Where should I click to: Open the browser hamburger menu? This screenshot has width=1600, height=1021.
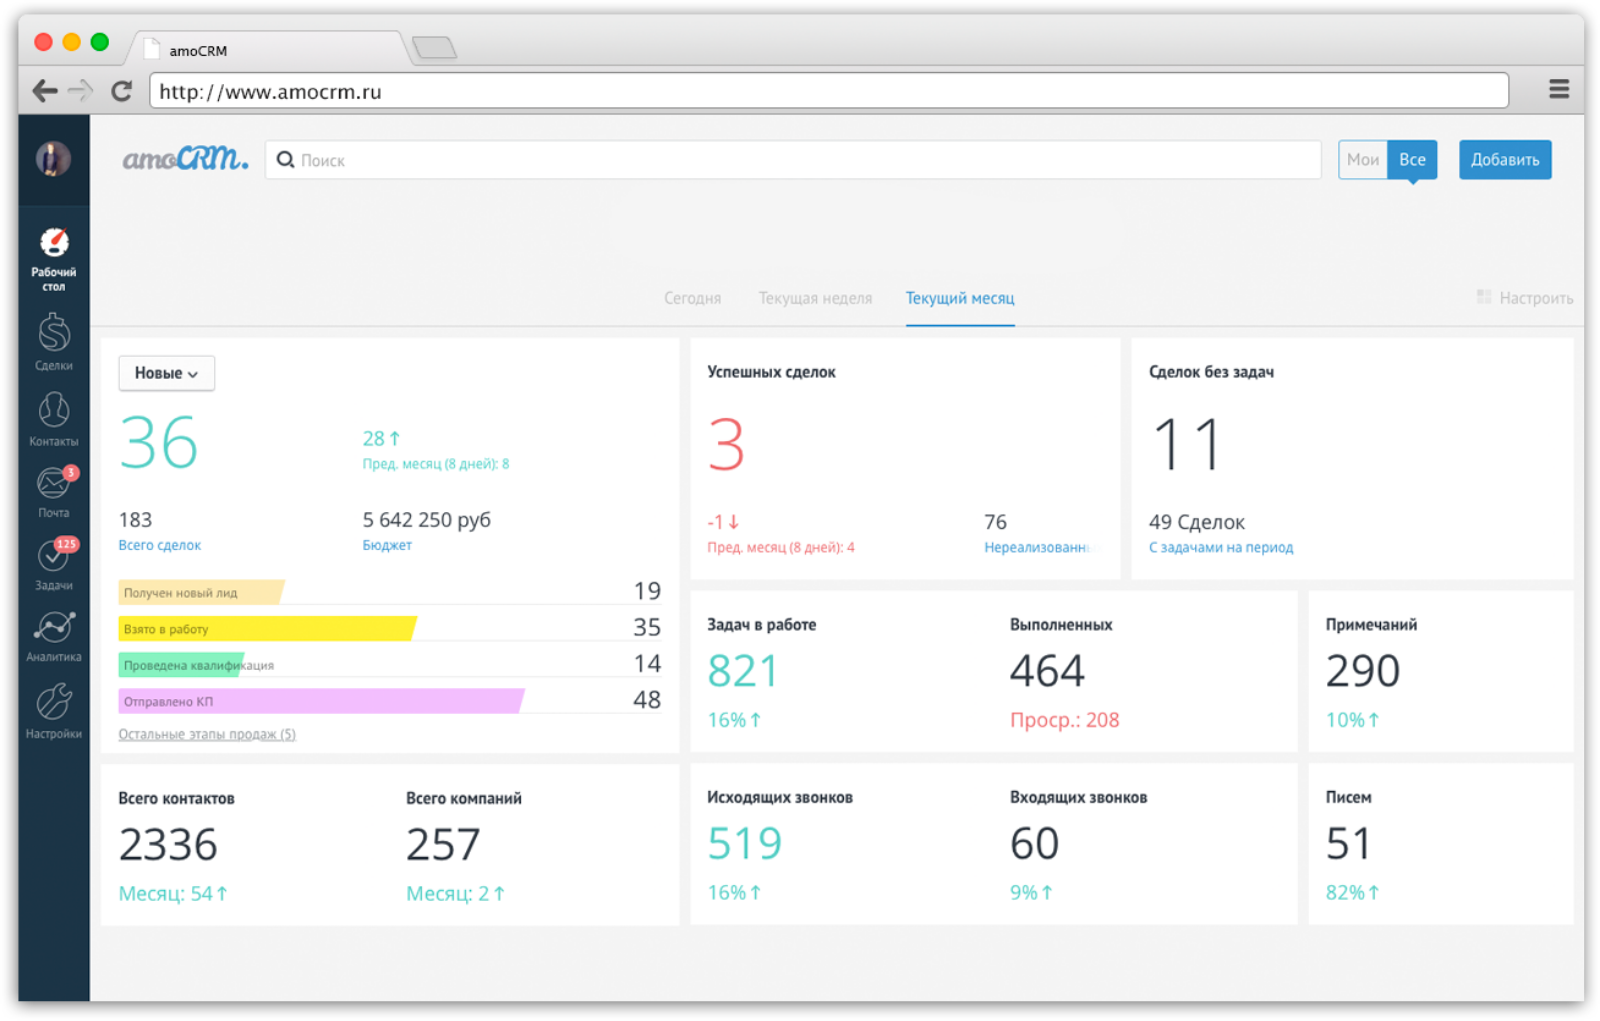pyautogui.click(x=1558, y=90)
